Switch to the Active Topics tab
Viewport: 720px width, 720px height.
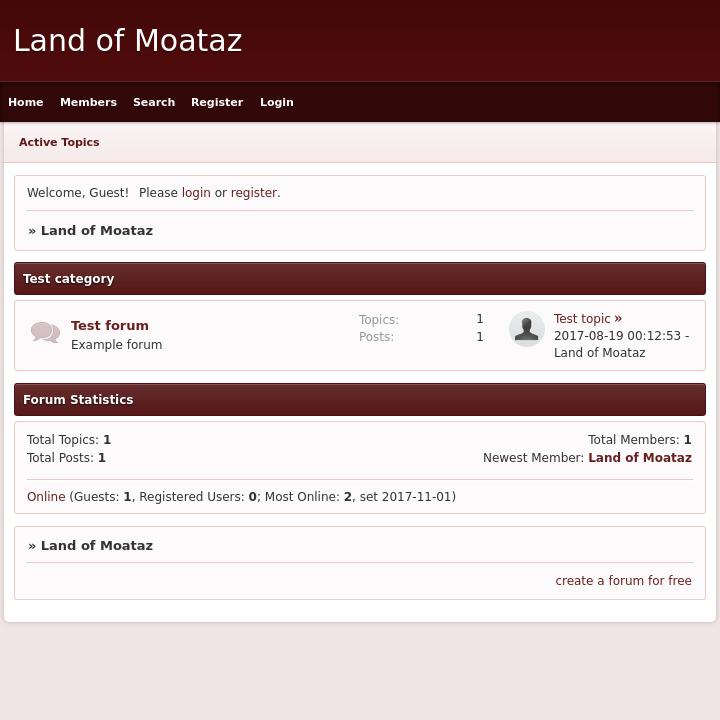tap(59, 142)
